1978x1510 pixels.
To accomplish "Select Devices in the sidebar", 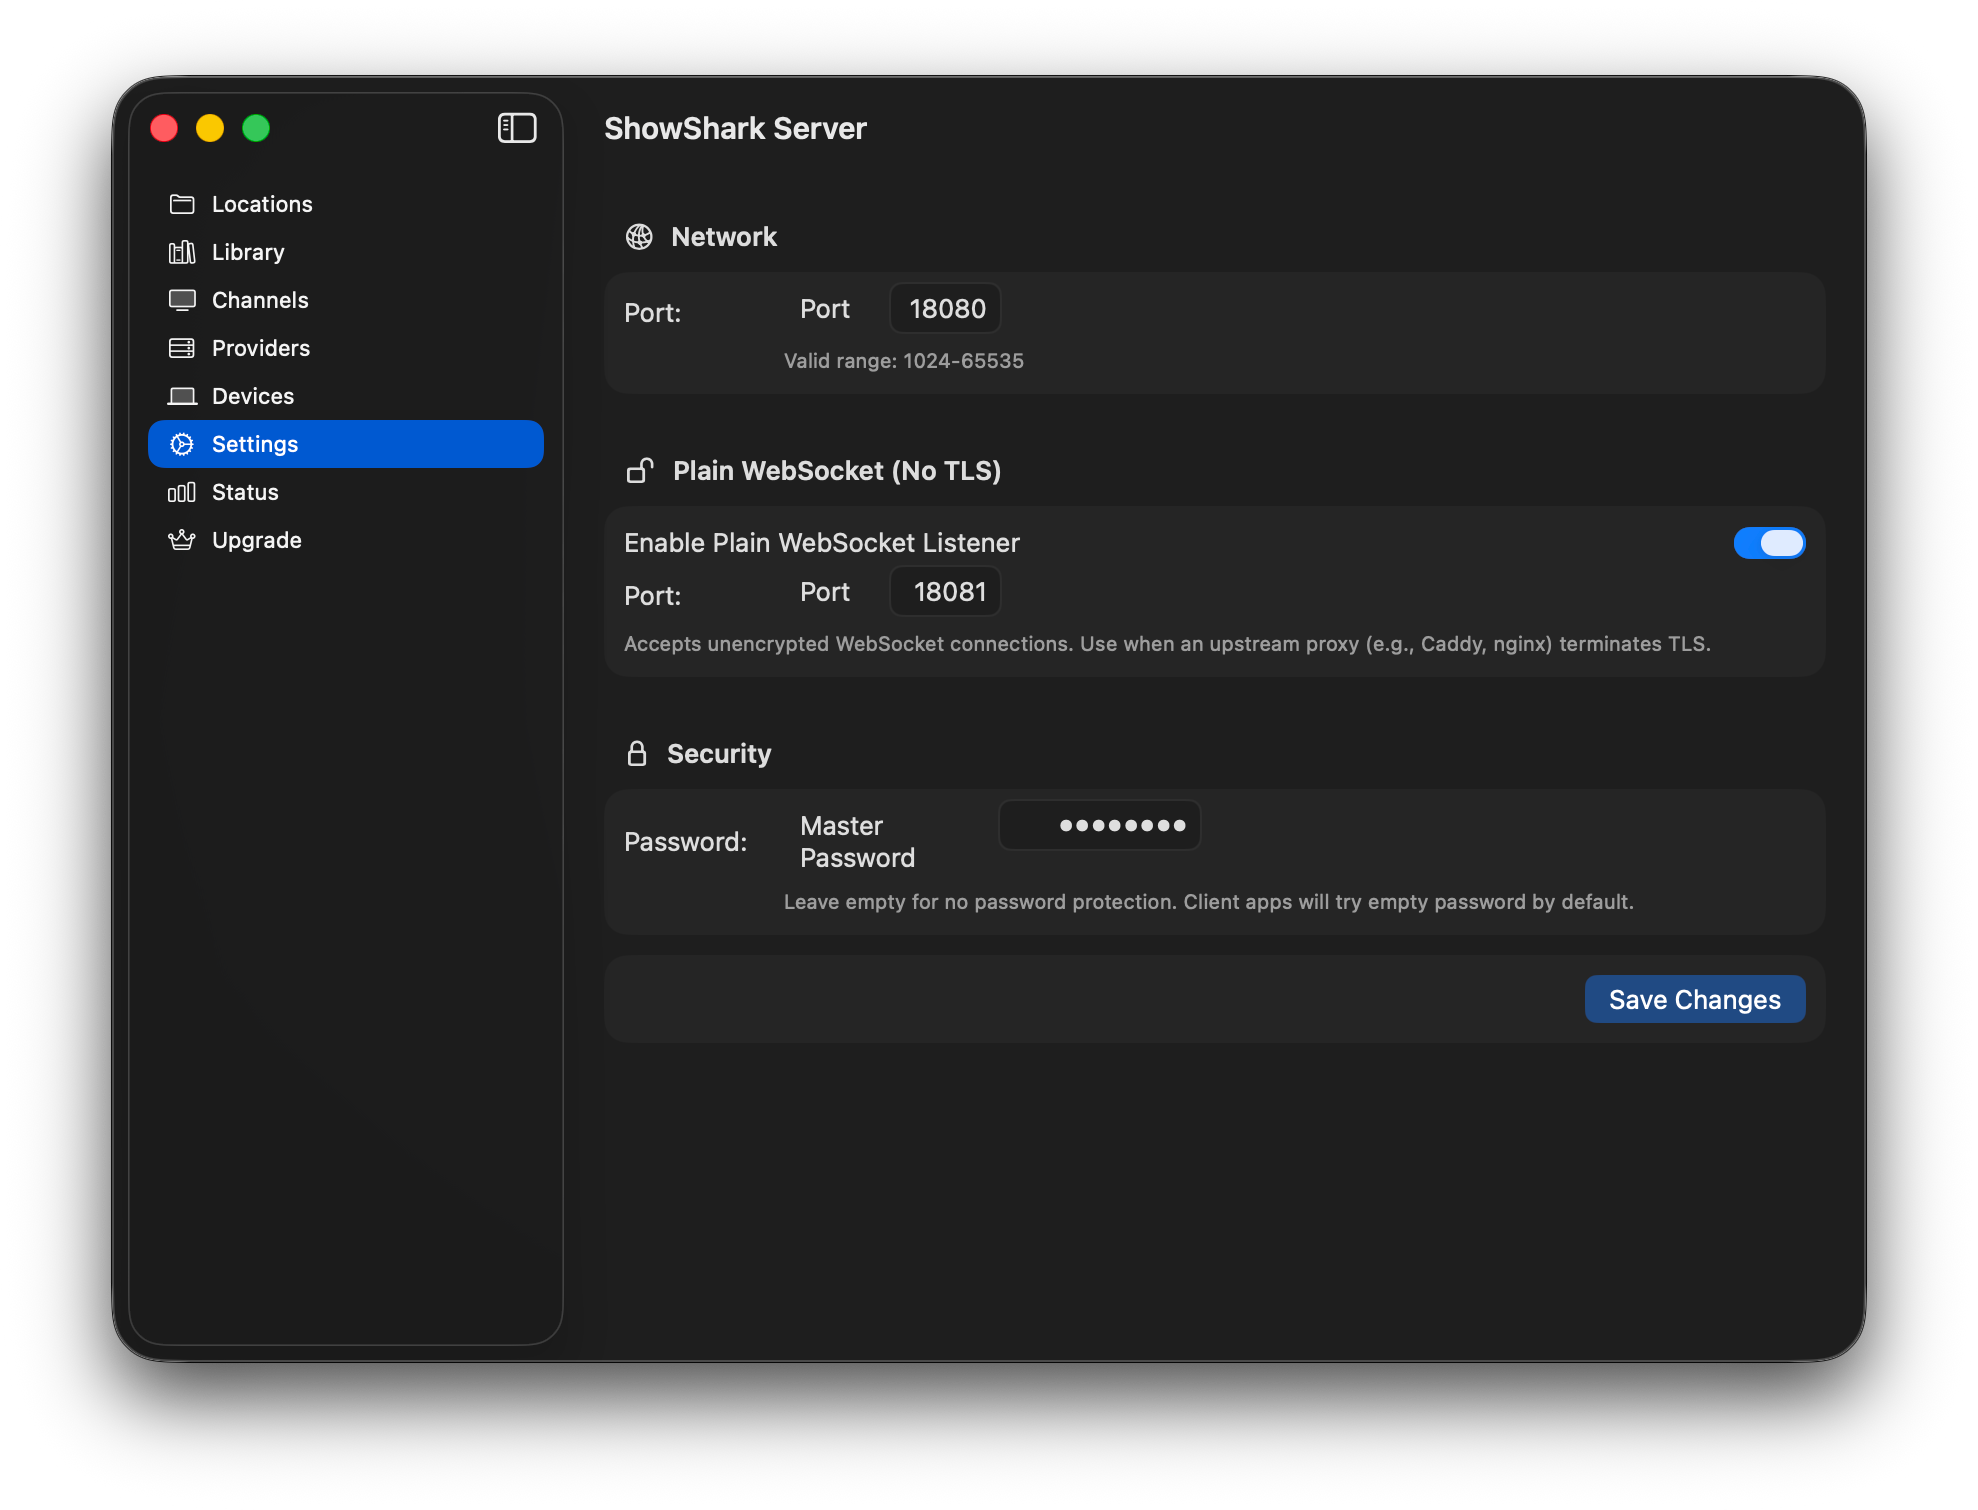I will pos(253,396).
